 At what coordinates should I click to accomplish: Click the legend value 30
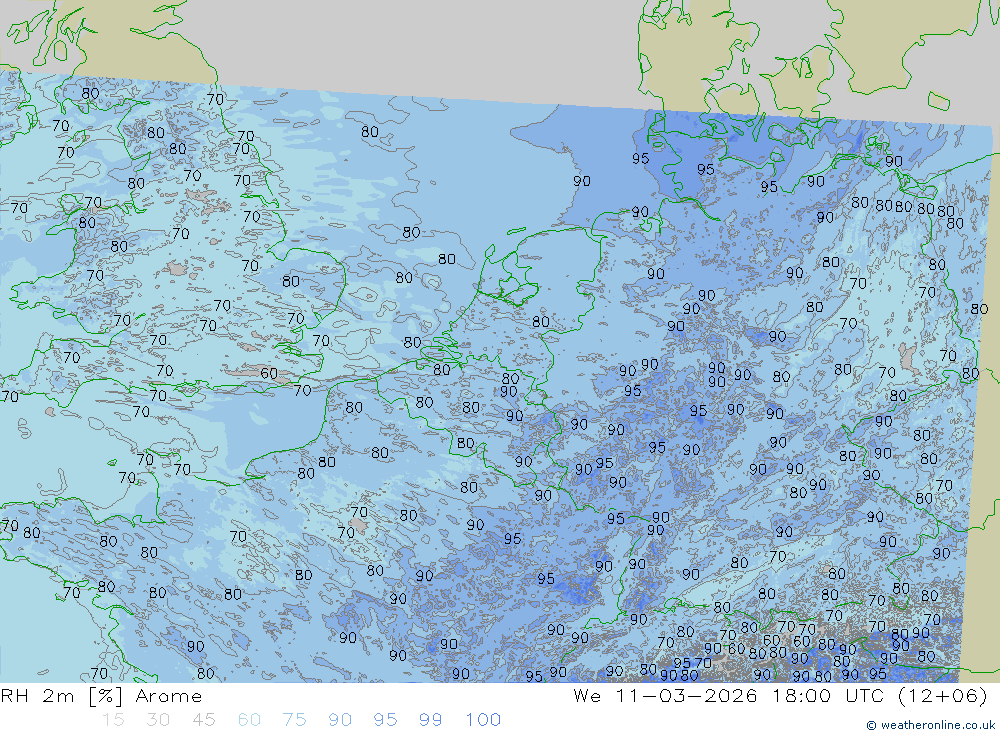(x=158, y=720)
